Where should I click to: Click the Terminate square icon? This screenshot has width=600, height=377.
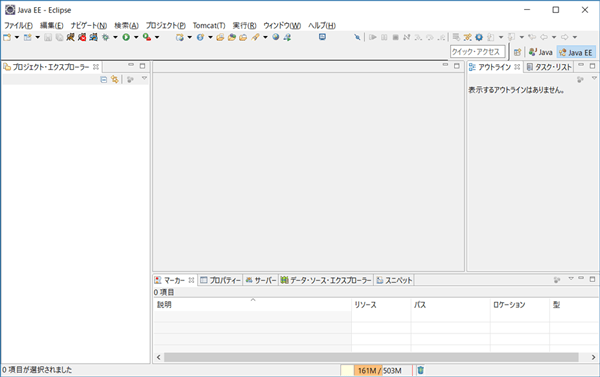(x=396, y=37)
